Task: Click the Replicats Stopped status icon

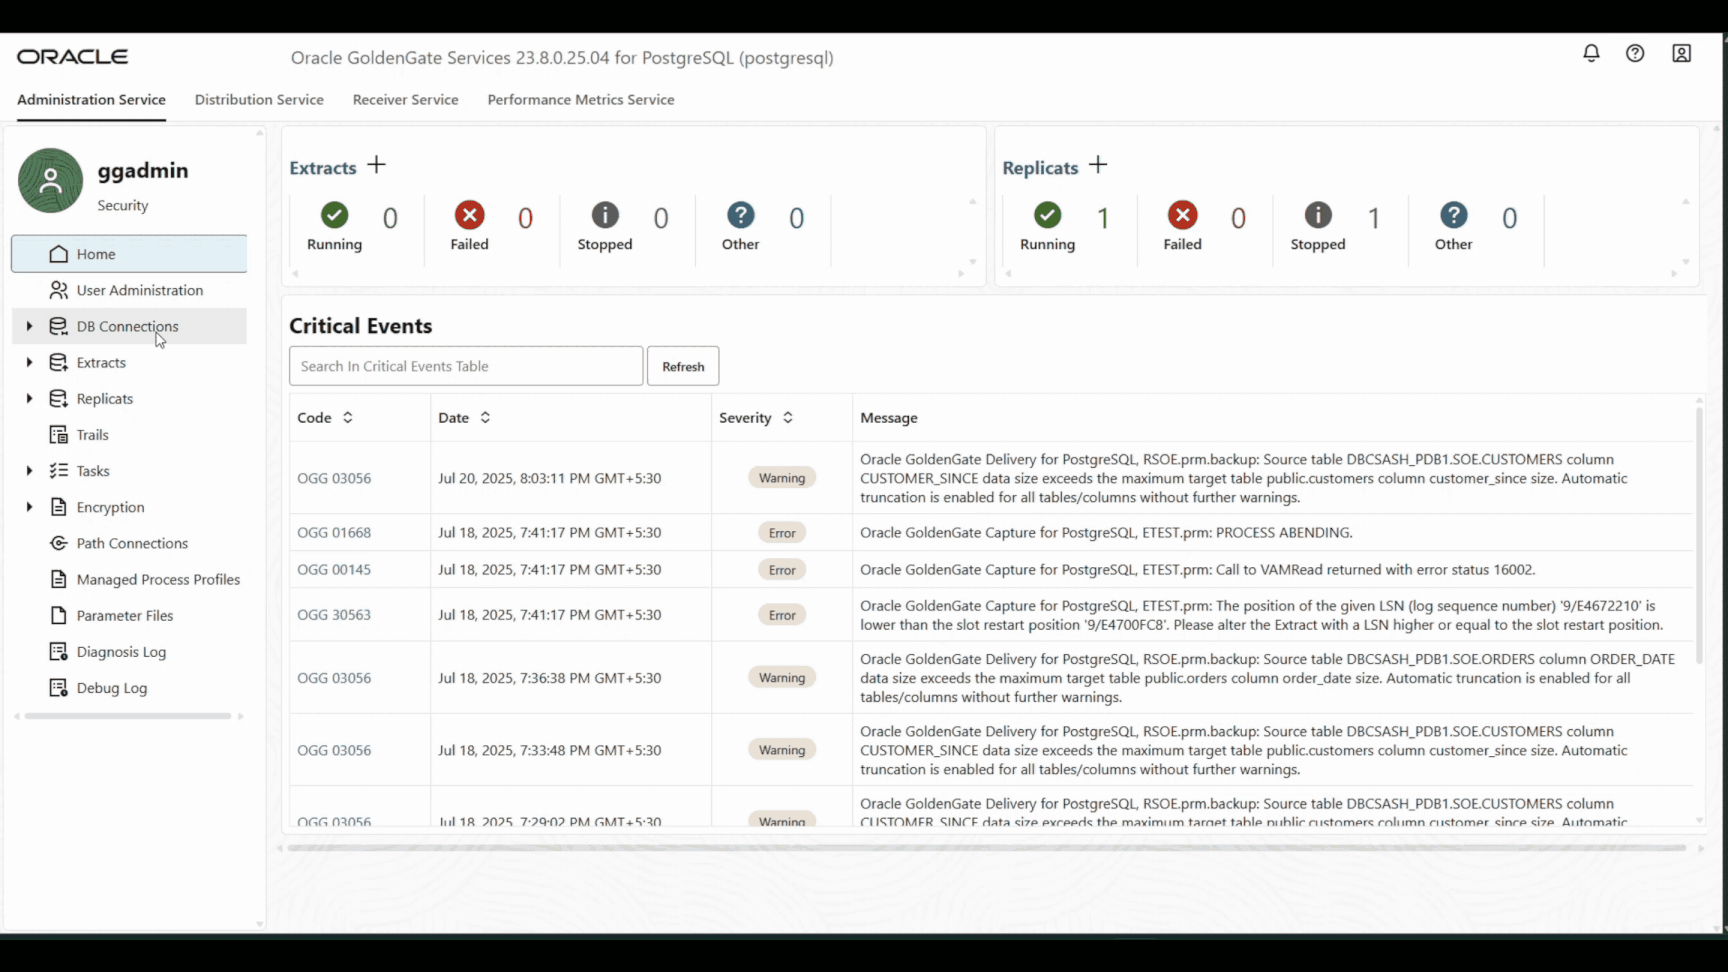Action: point(1318,215)
